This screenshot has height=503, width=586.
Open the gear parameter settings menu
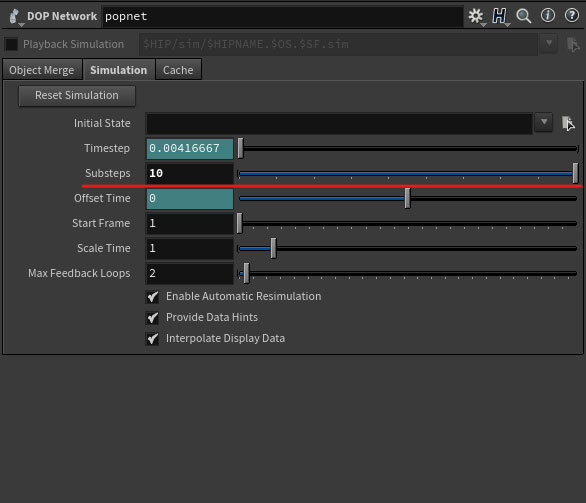(476, 16)
